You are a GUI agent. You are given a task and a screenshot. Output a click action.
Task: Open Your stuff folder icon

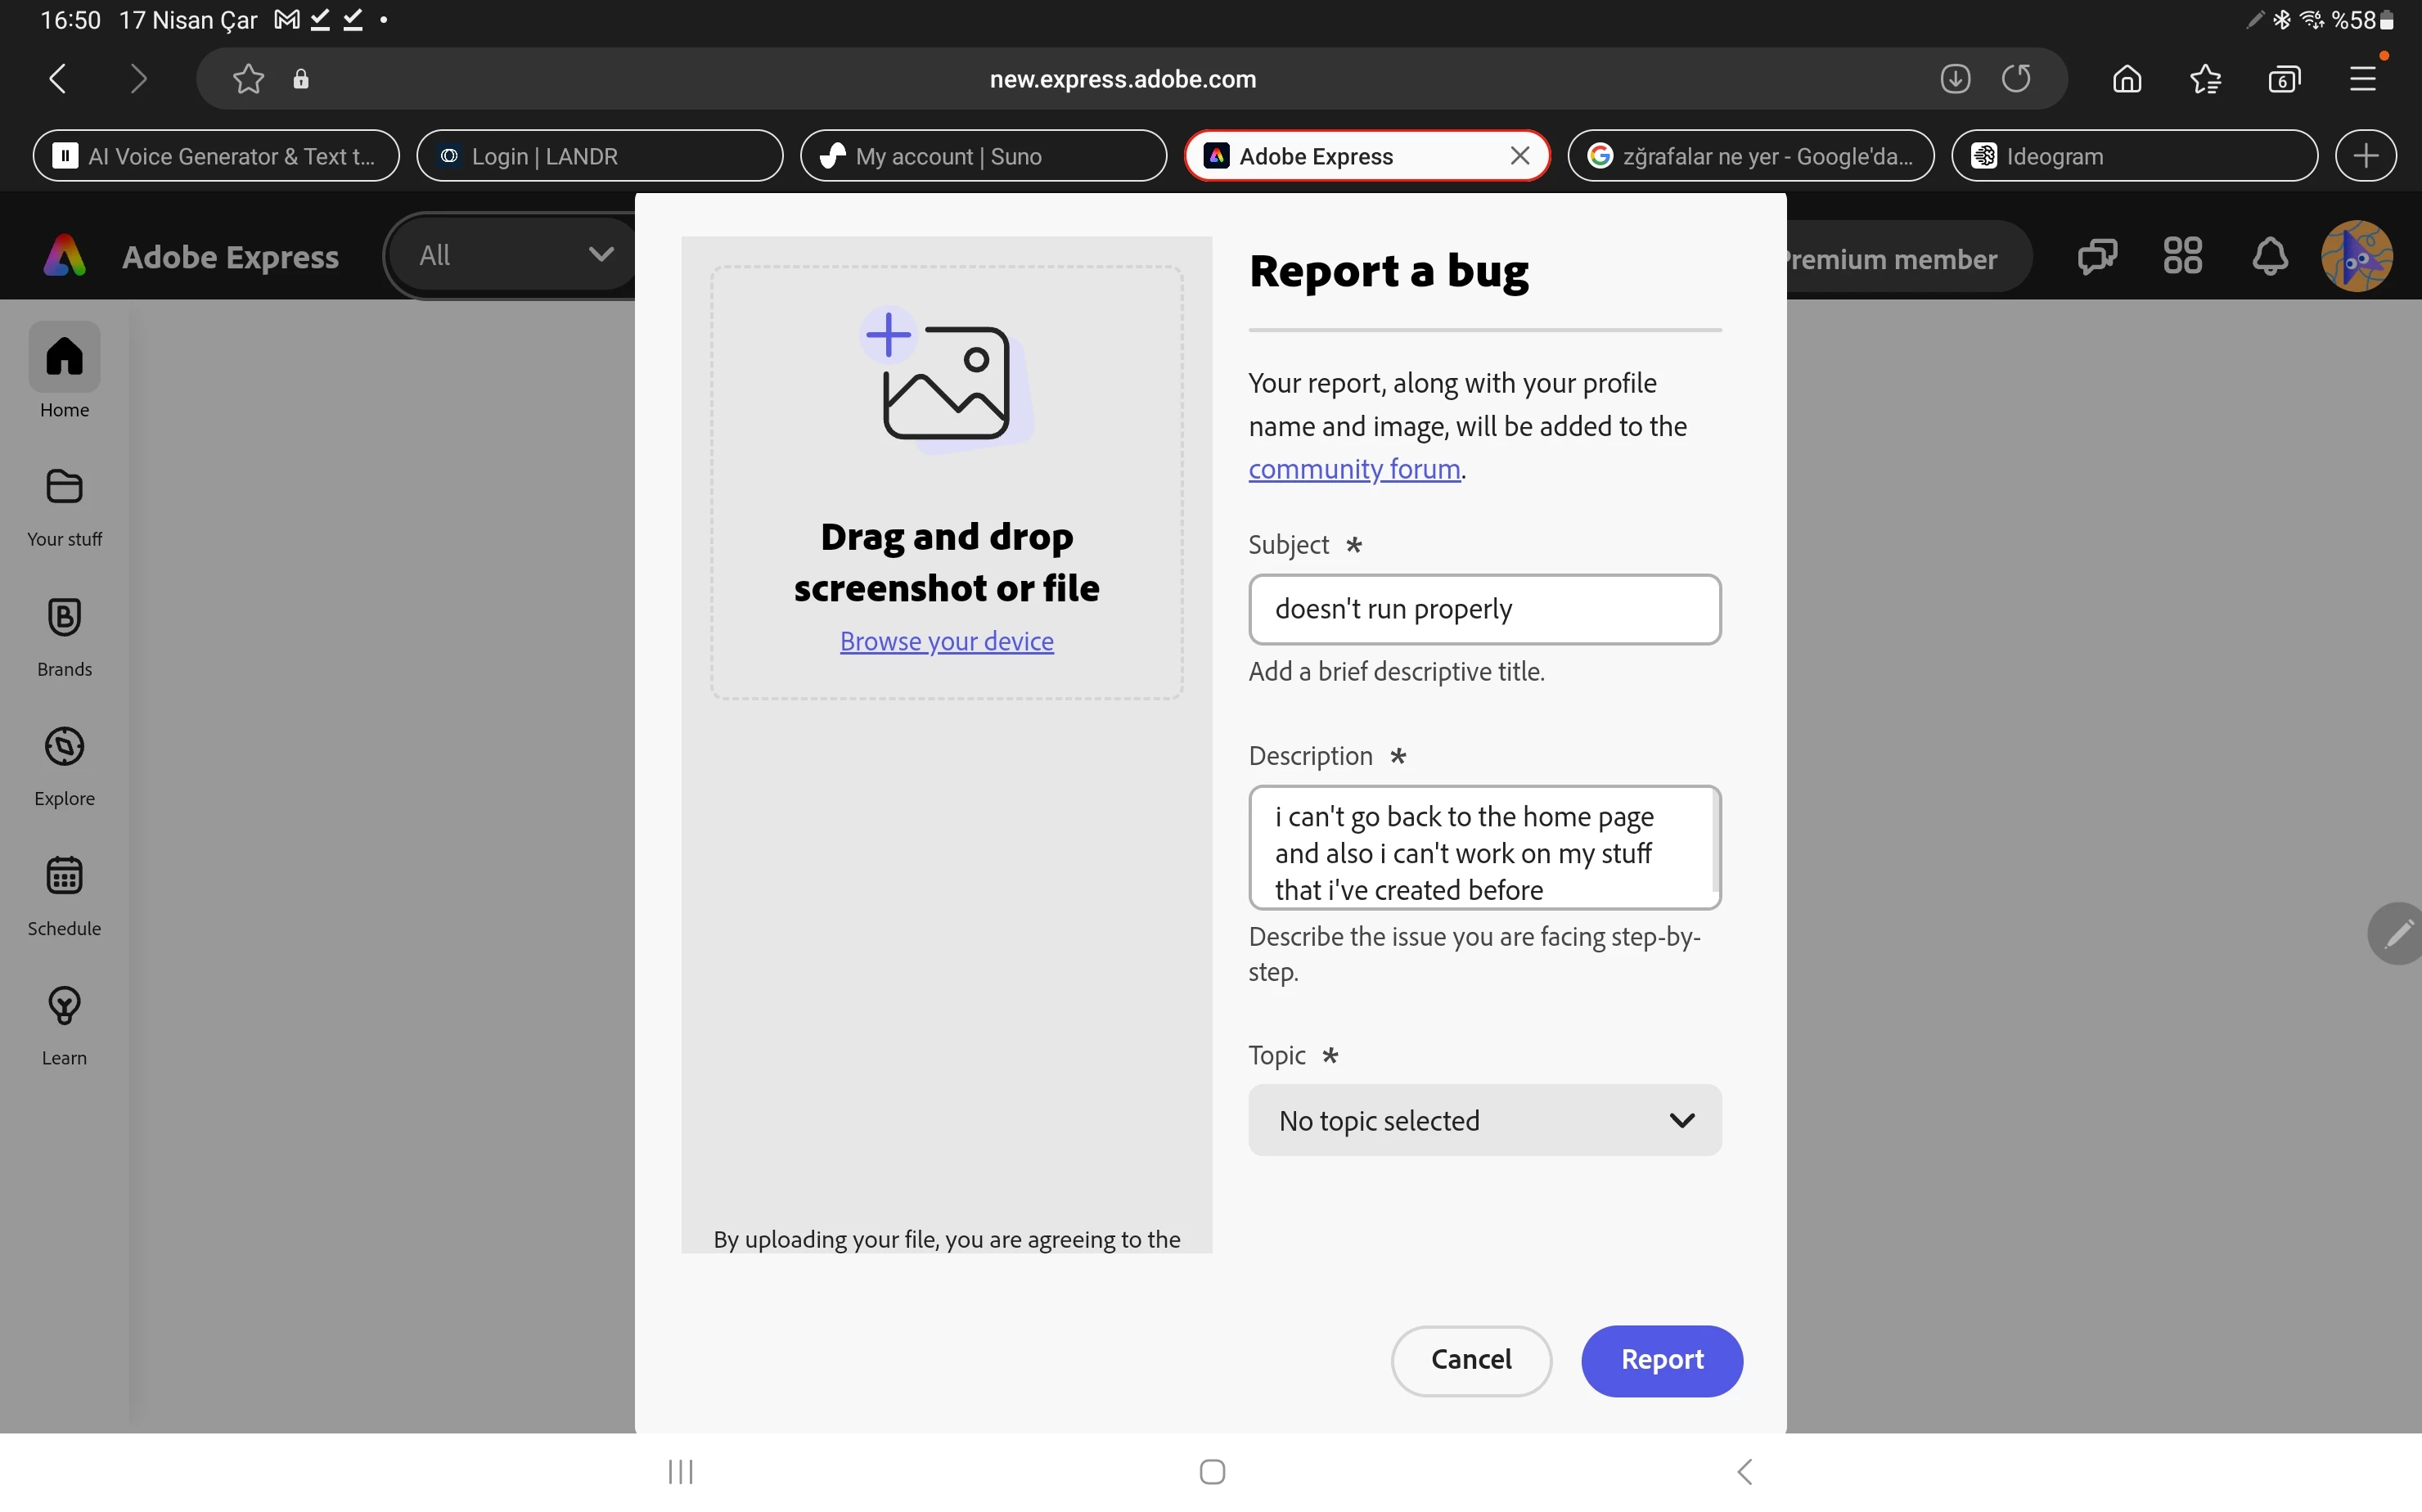click(64, 488)
